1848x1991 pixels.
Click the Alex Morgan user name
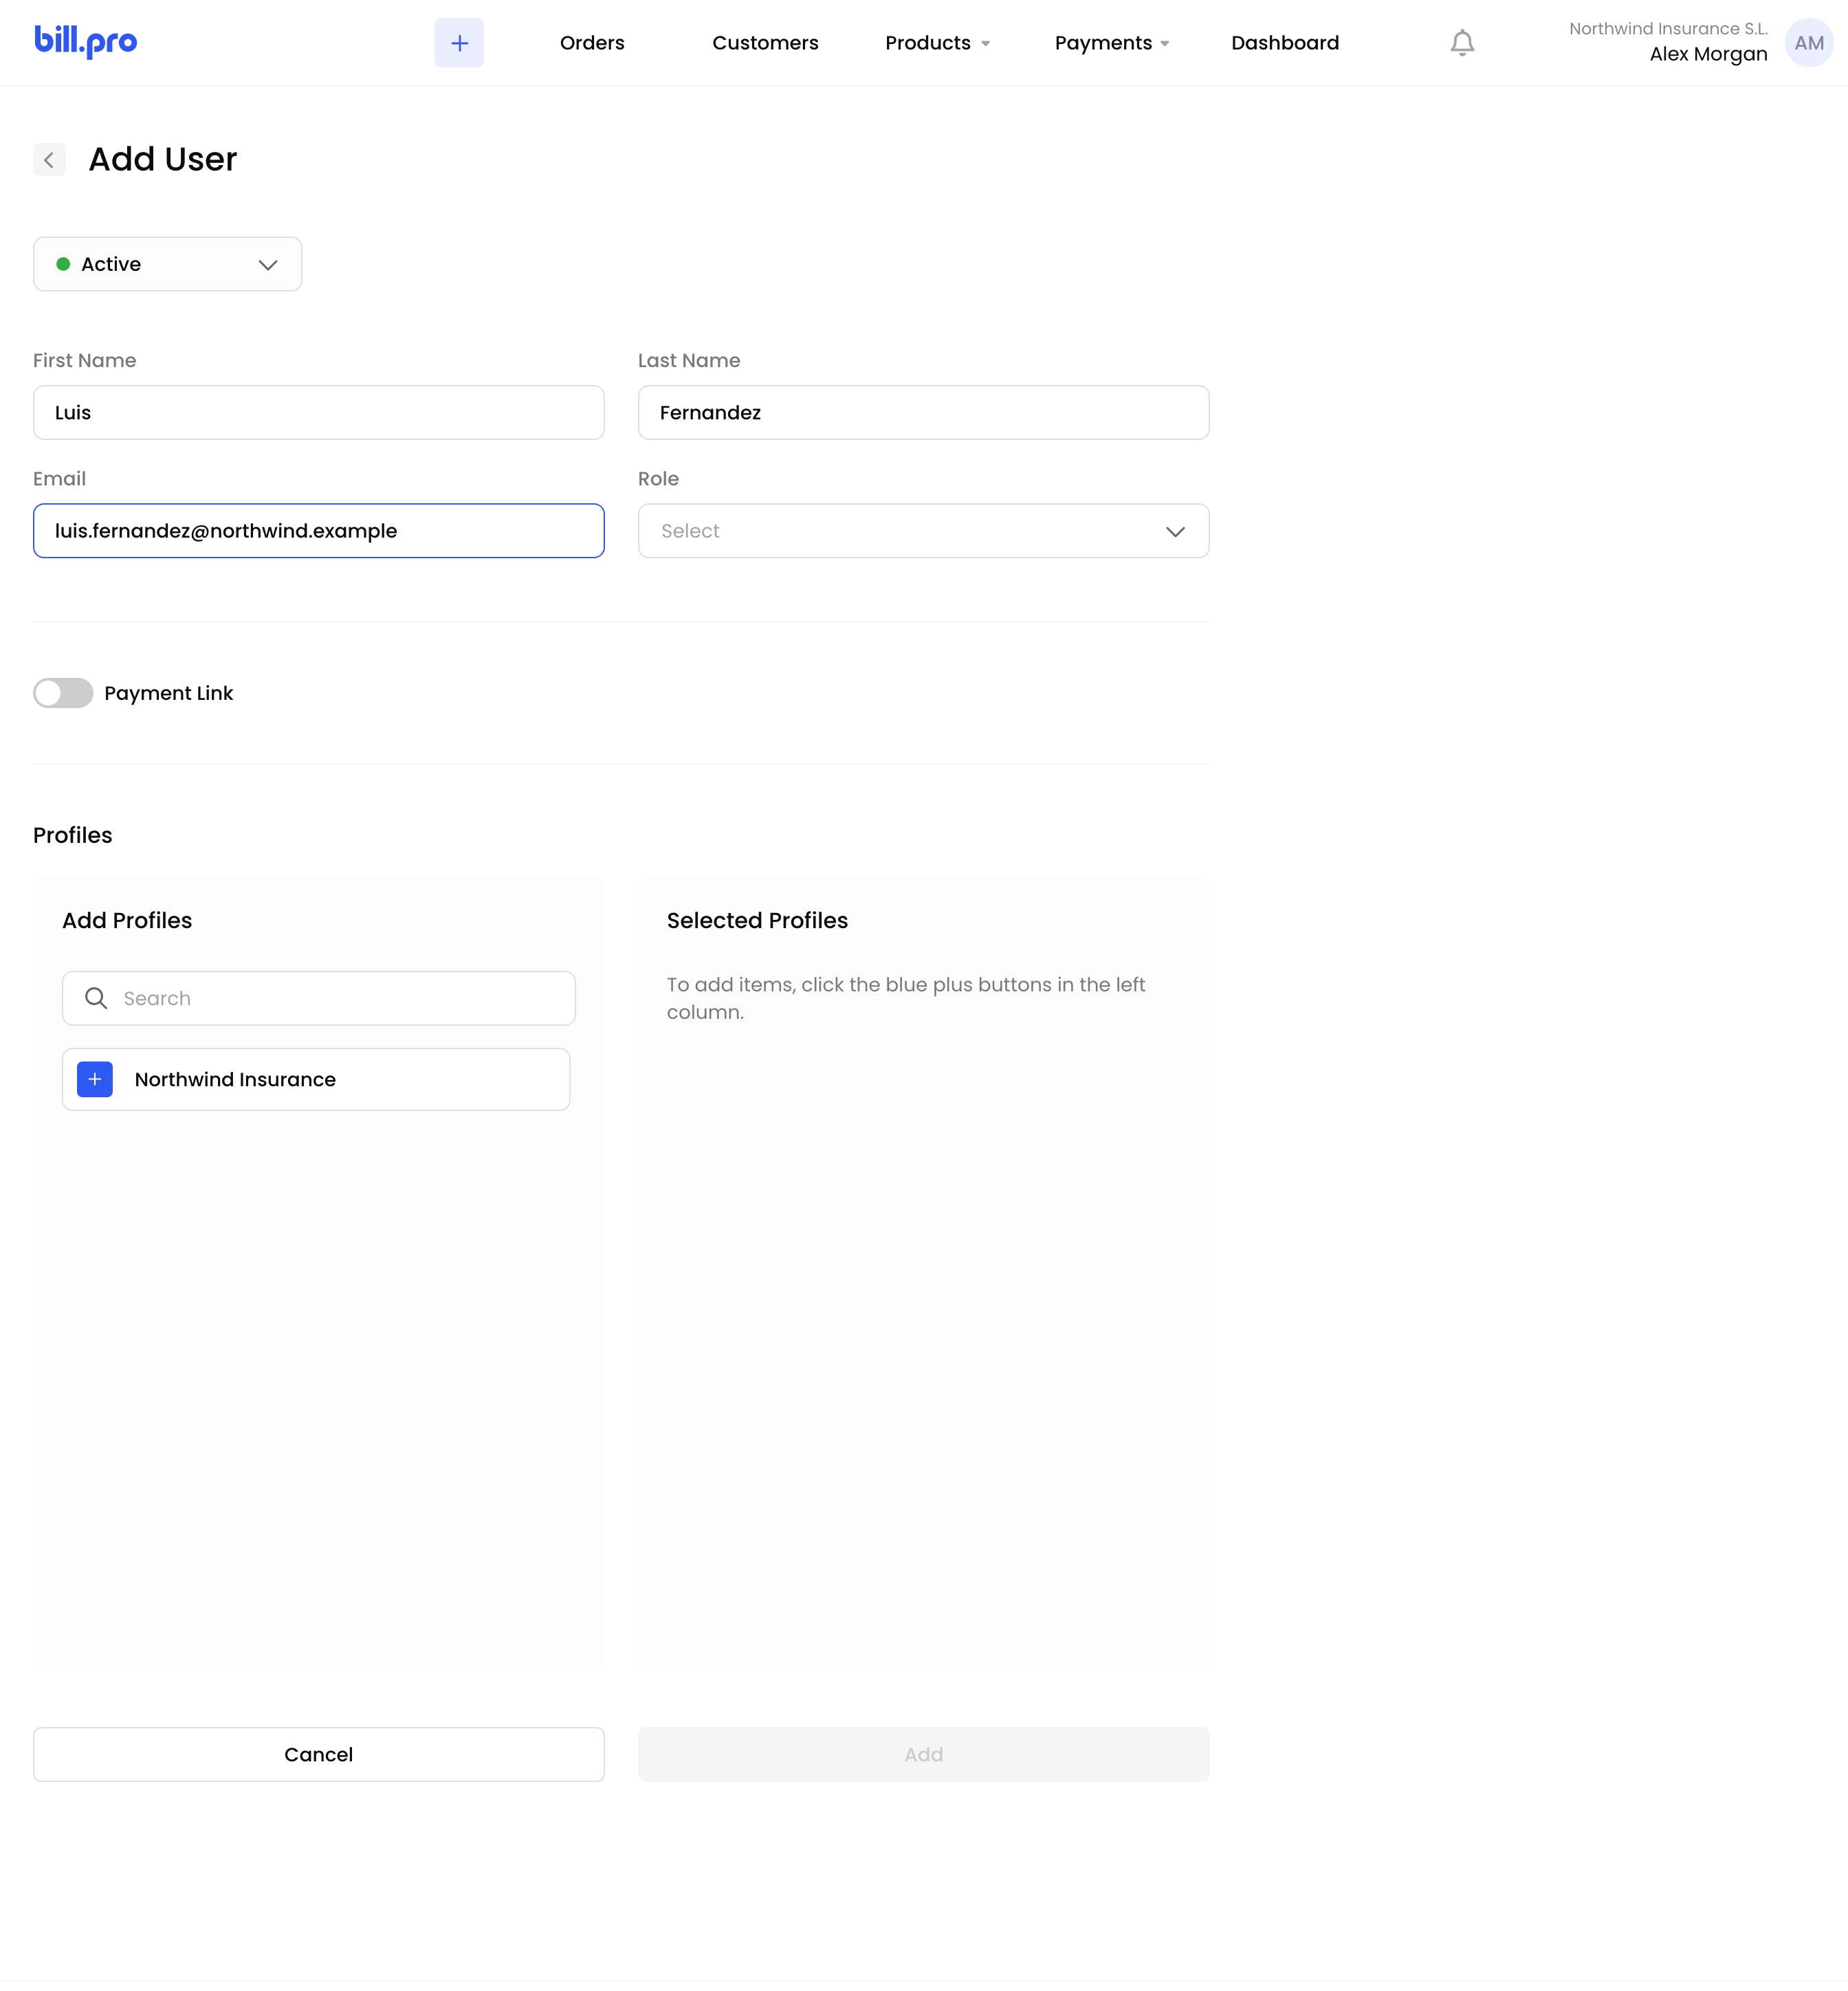[1708, 54]
